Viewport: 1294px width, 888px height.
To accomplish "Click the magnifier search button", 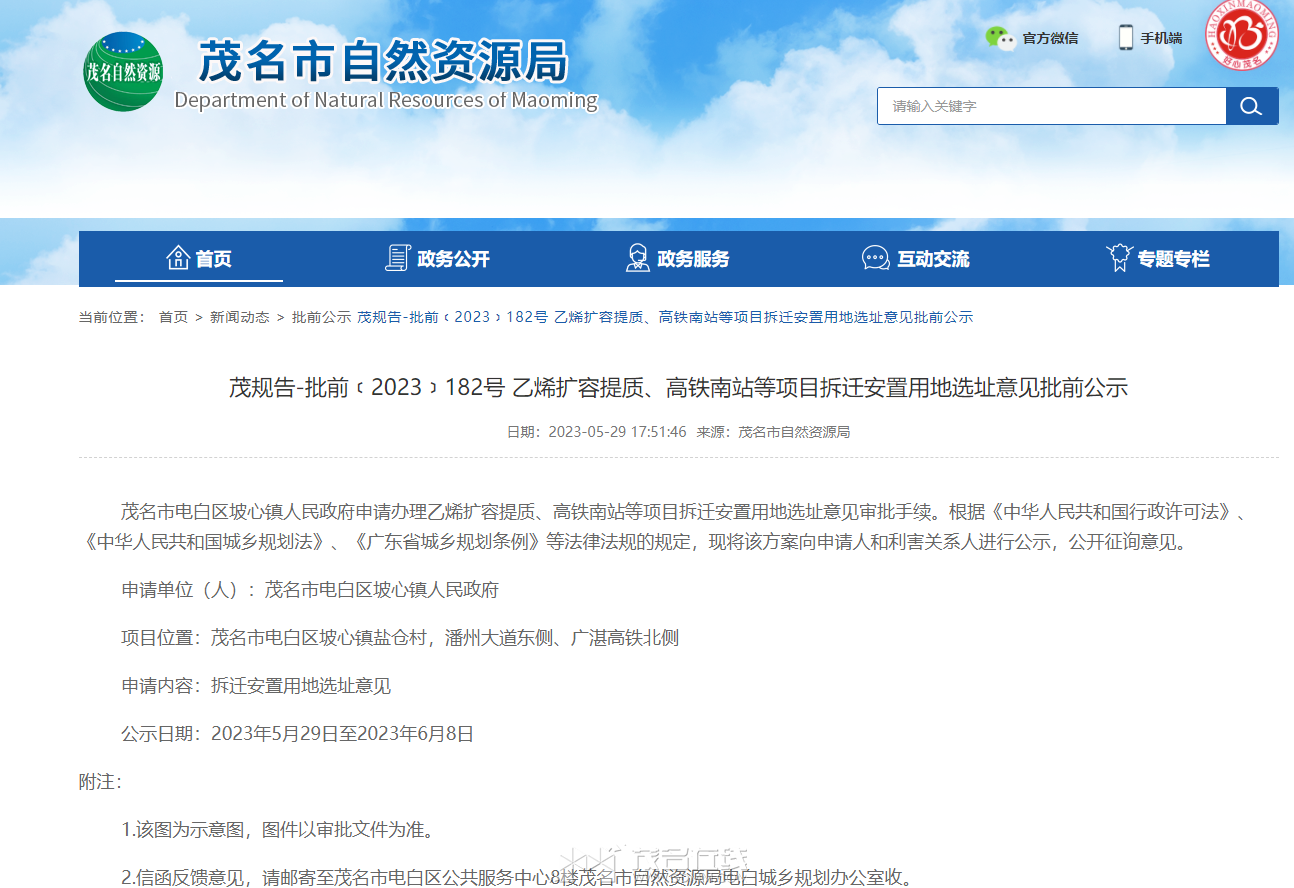I will (1252, 106).
